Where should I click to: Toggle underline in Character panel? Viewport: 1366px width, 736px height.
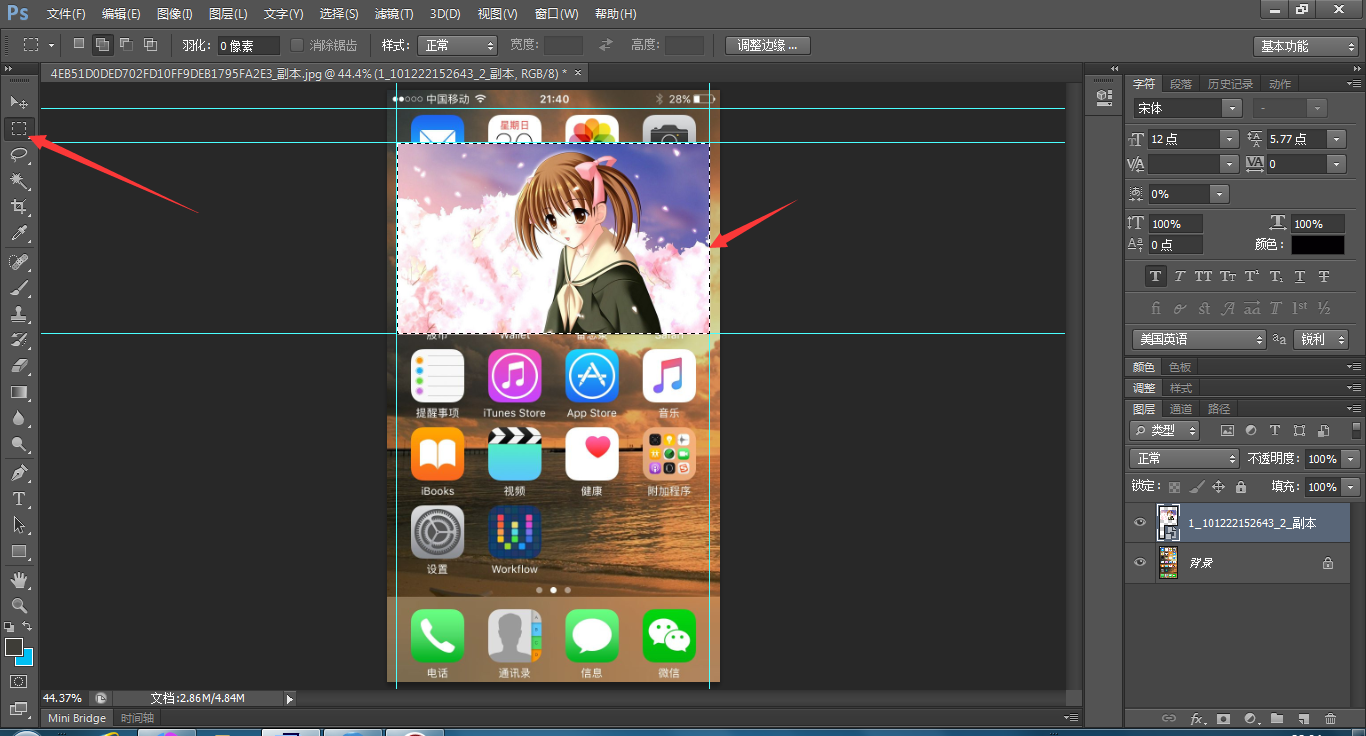[x=1300, y=276]
